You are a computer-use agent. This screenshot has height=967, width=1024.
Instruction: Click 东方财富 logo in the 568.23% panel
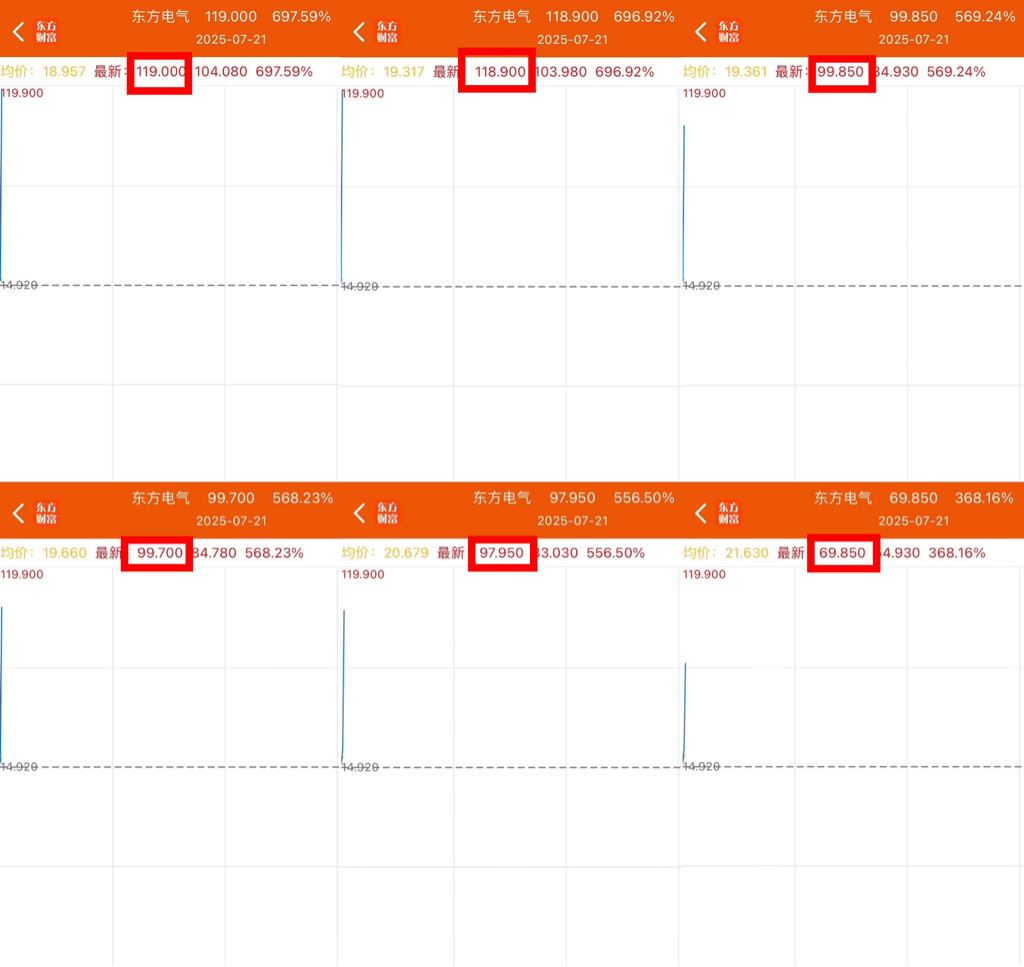pos(46,513)
